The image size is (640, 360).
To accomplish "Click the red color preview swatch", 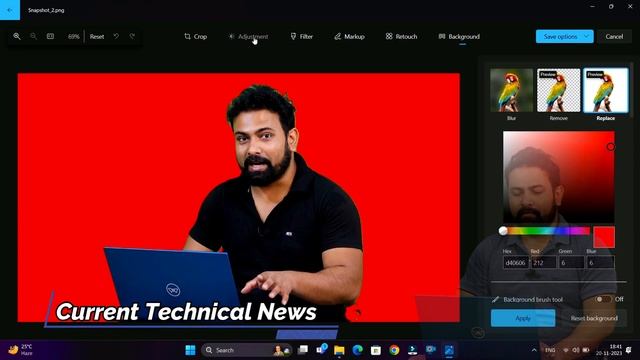I will pos(604,237).
